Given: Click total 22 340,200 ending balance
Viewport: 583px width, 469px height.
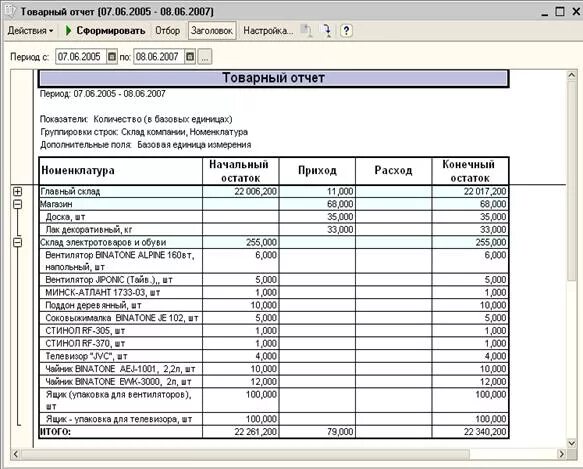Looking at the screenshot, I should coord(470,432).
